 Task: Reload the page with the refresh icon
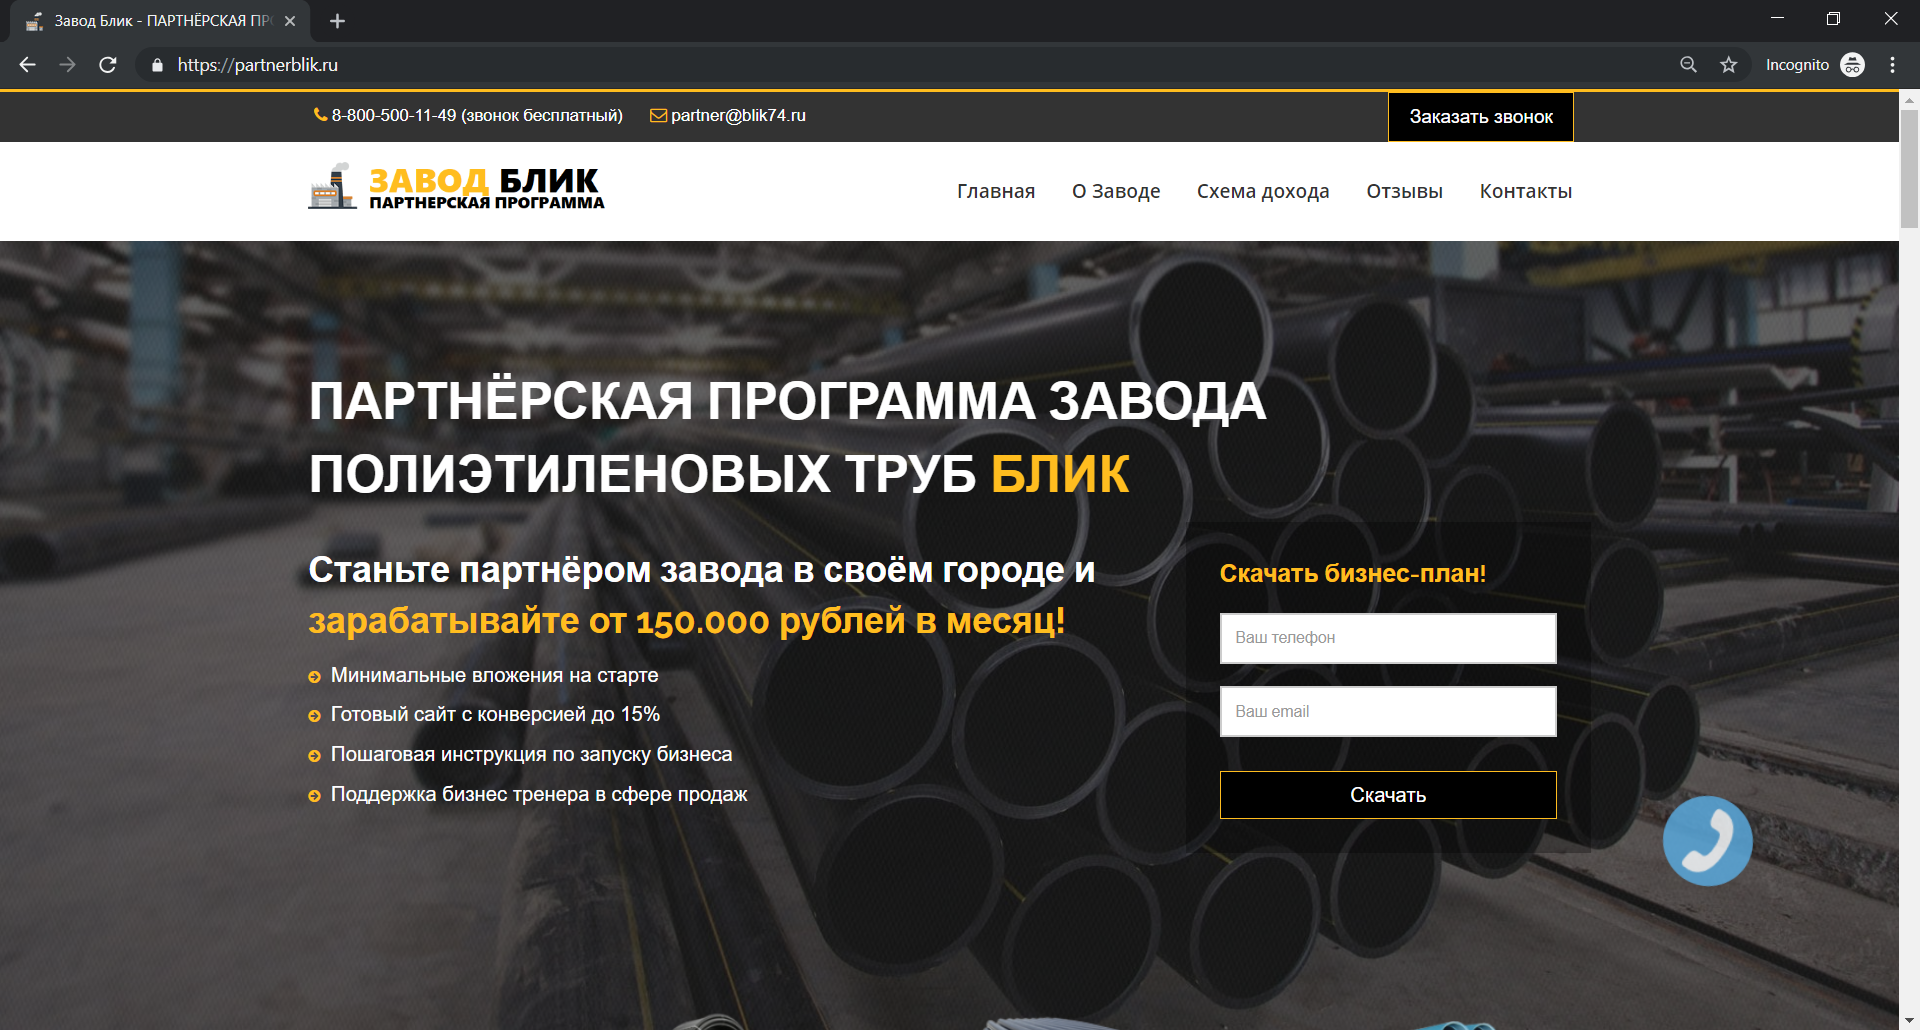click(108, 65)
